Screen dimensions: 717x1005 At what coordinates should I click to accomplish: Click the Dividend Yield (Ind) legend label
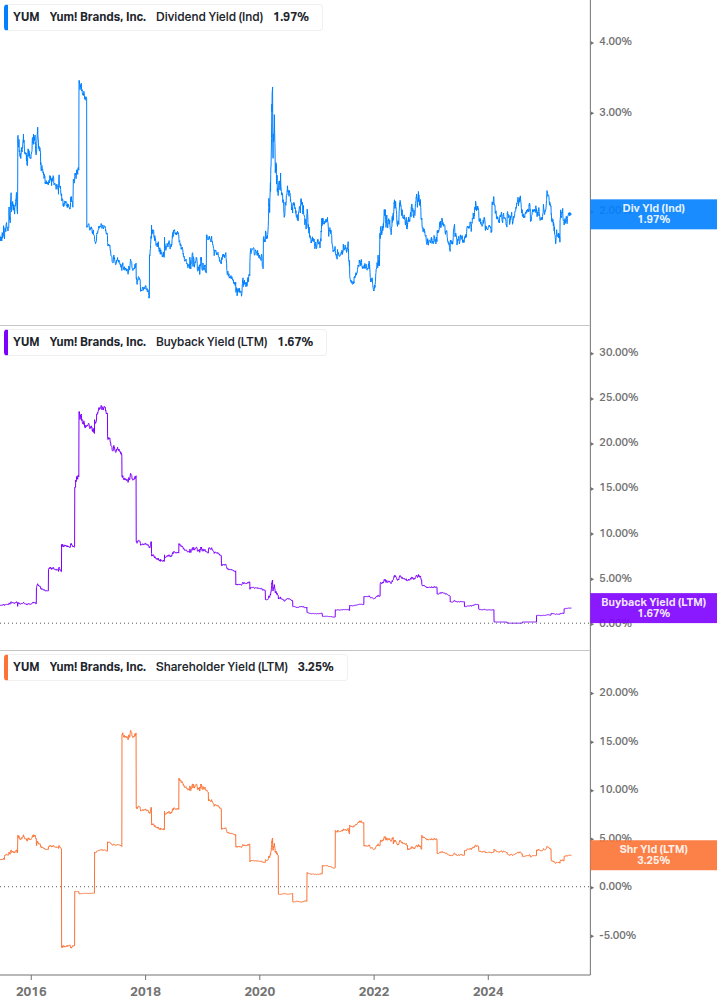coord(210,17)
